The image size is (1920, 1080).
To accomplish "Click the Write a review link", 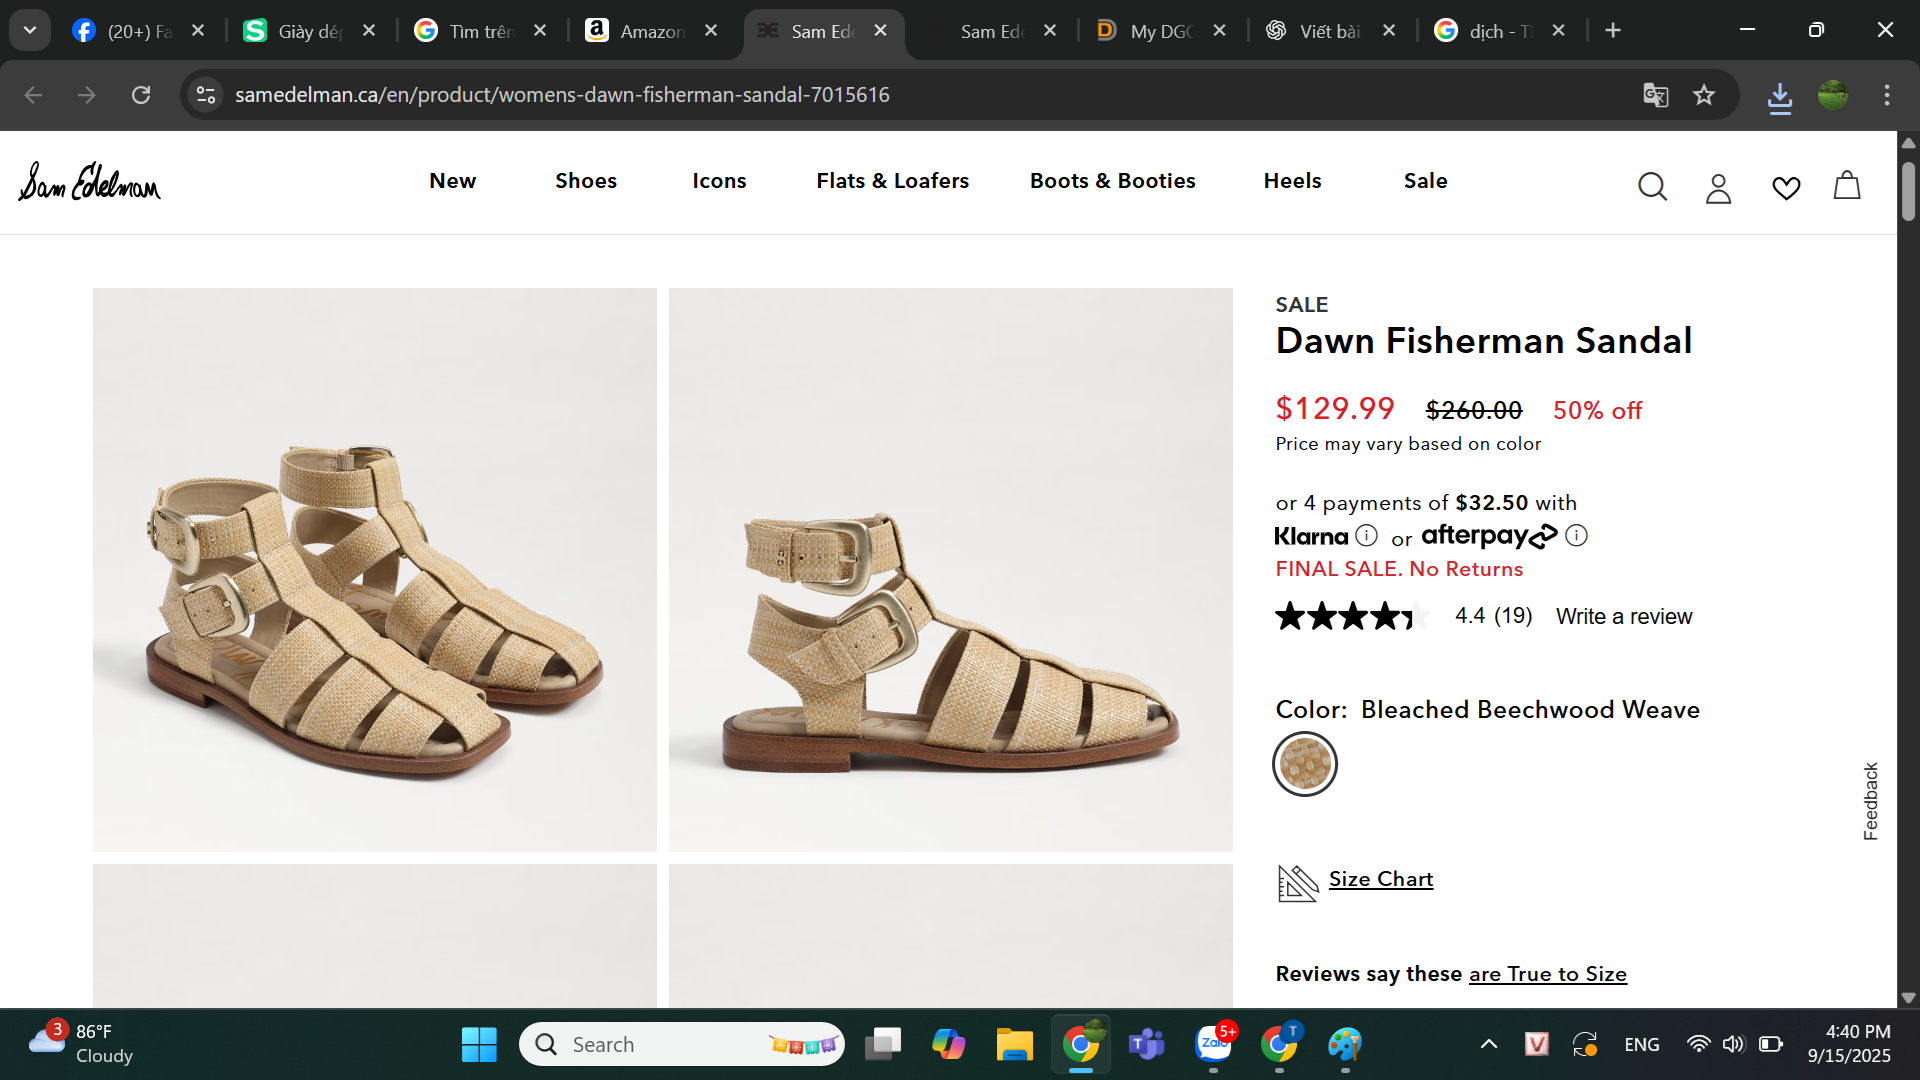I will pyautogui.click(x=1624, y=616).
